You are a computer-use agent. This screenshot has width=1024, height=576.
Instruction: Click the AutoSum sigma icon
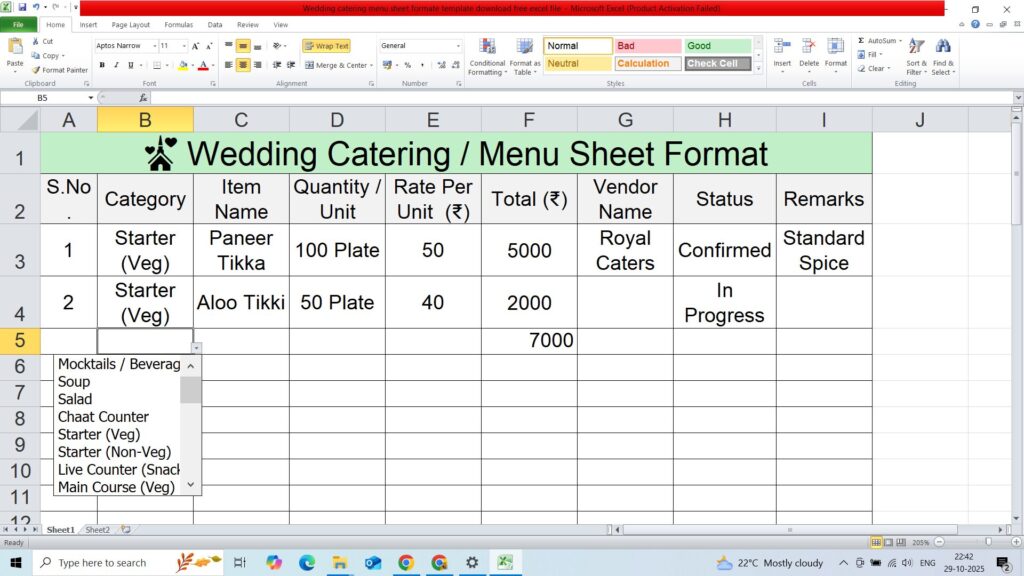[x=861, y=41]
